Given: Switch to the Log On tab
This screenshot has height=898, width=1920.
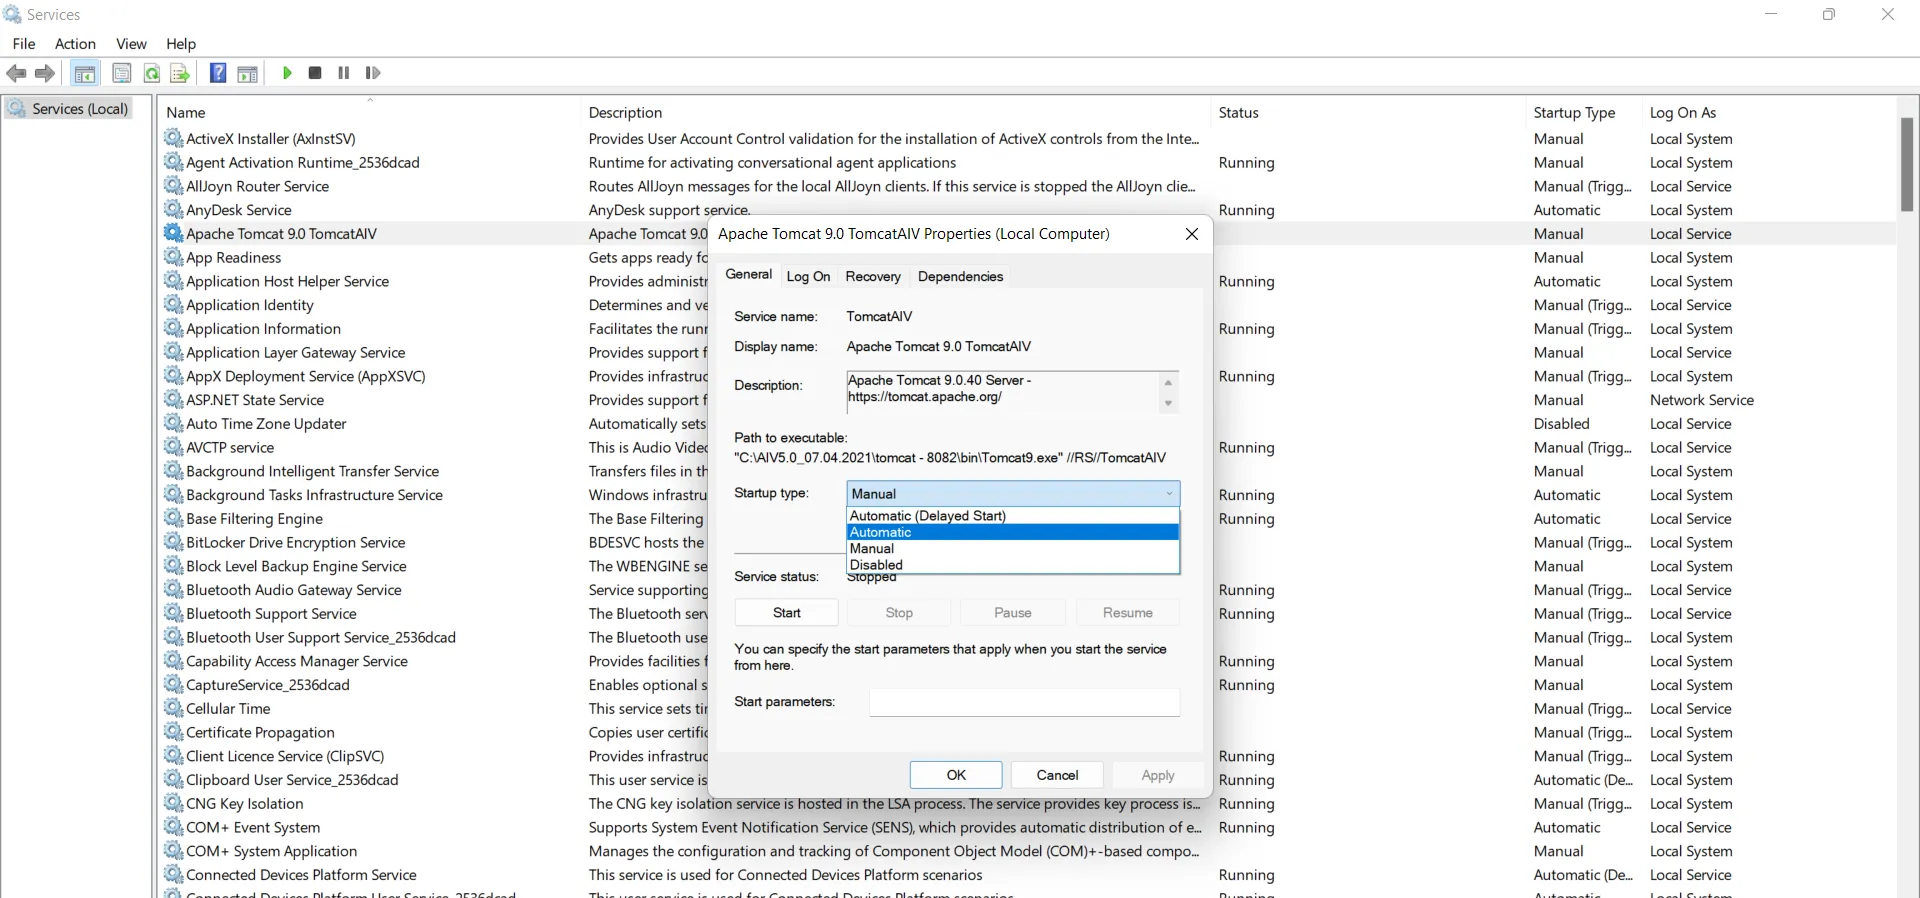Looking at the screenshot, I should click(x=808, y=277).
